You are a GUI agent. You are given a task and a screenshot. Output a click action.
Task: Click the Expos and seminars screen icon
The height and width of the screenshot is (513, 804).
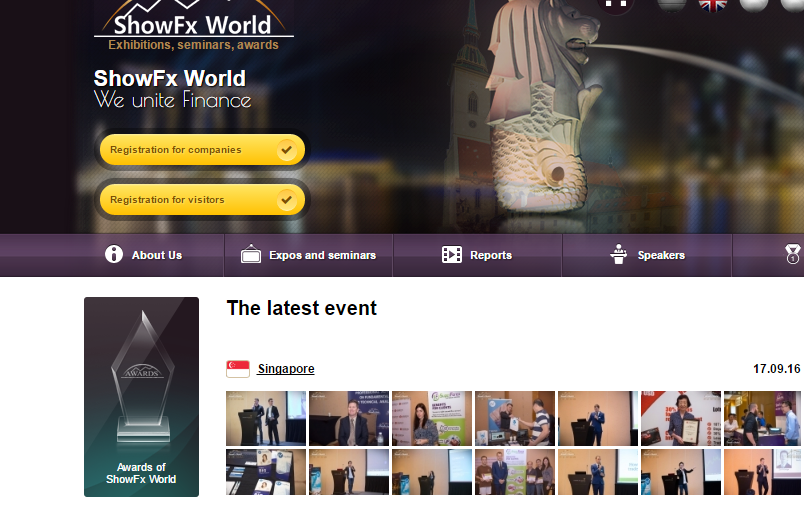[x=251, y=254]
